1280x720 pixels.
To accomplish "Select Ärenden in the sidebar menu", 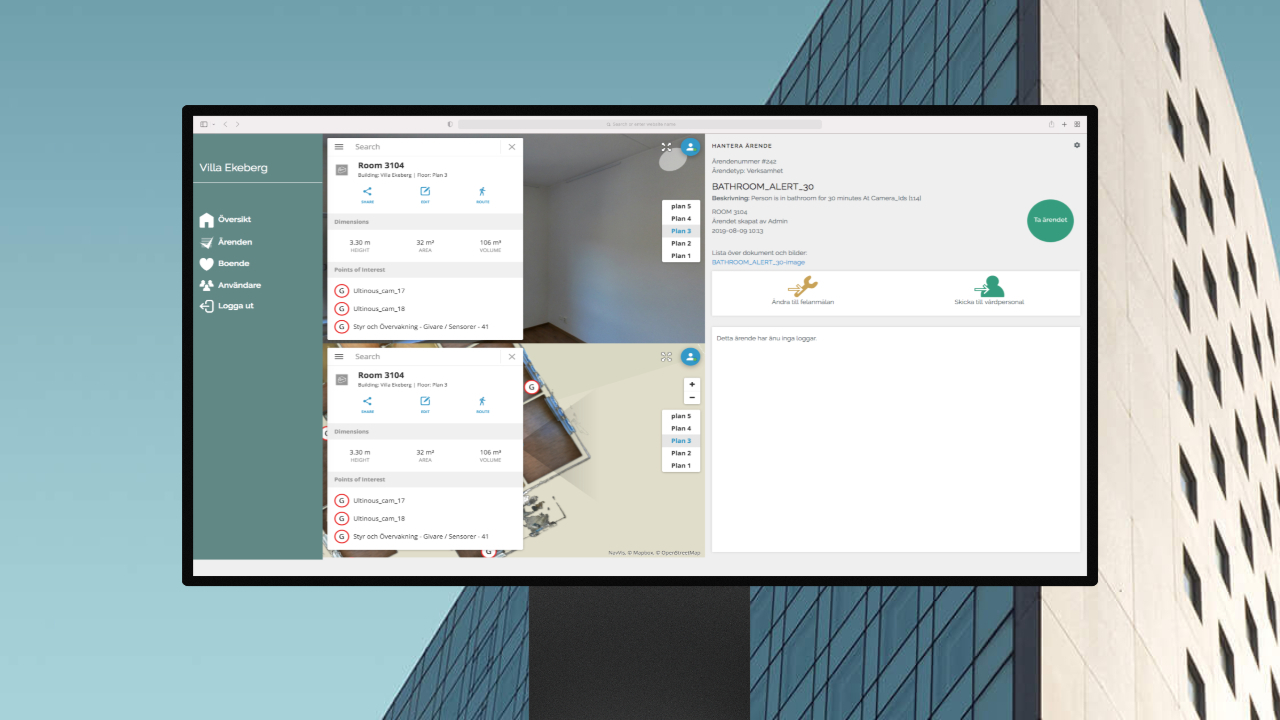I will (233, 241).
